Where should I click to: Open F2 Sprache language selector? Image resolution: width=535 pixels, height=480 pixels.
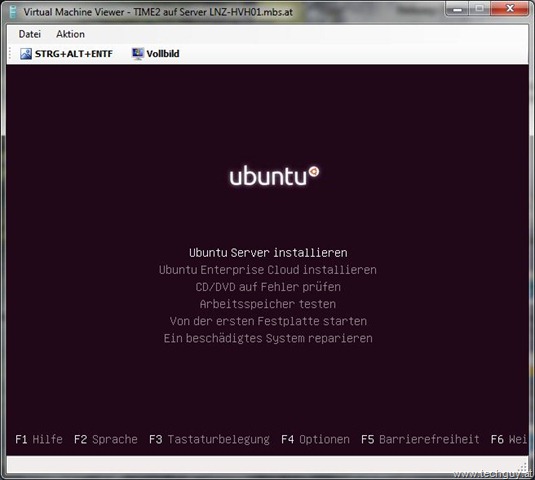106,439
